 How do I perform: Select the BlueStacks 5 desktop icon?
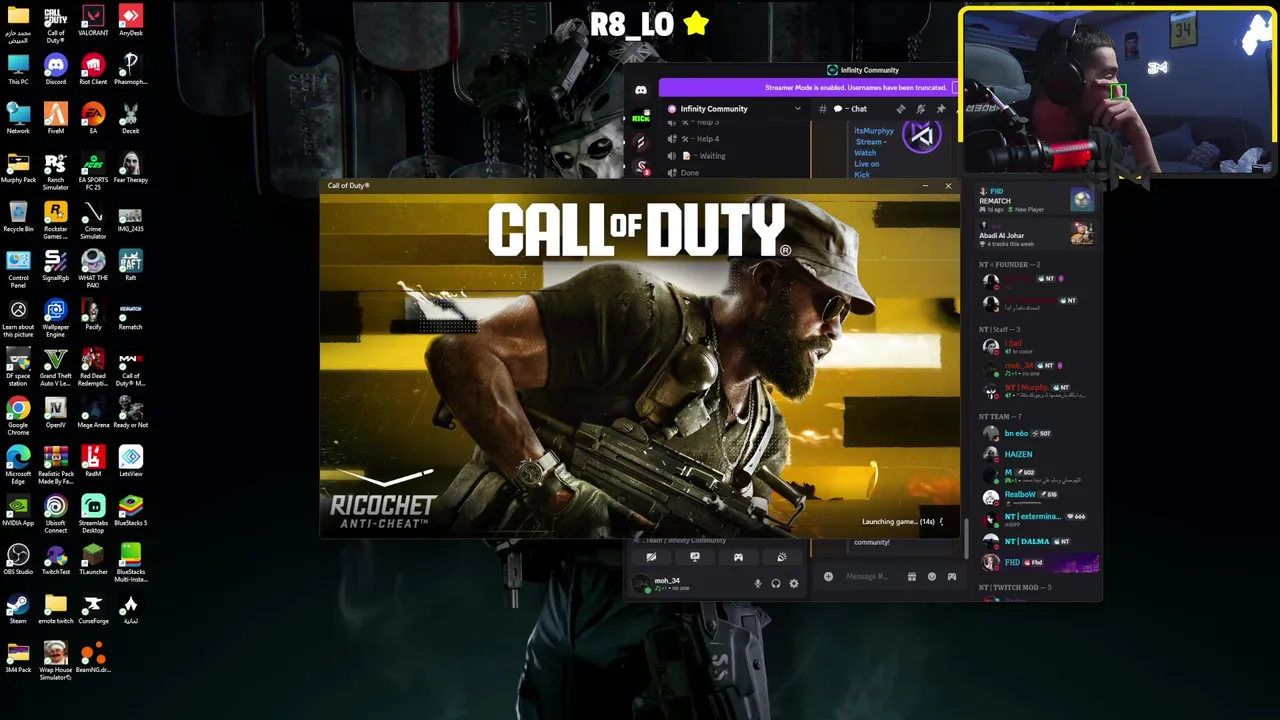[x=130, y=511]
